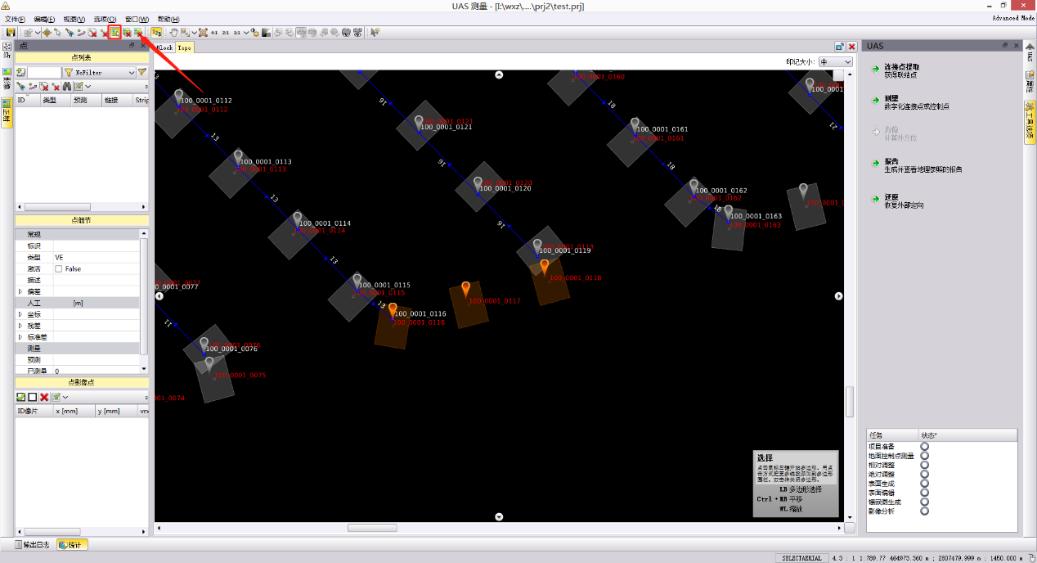The image size is (1037, 563).
Task: Expand the 坐标 property row
Action: tap(21, 314)
